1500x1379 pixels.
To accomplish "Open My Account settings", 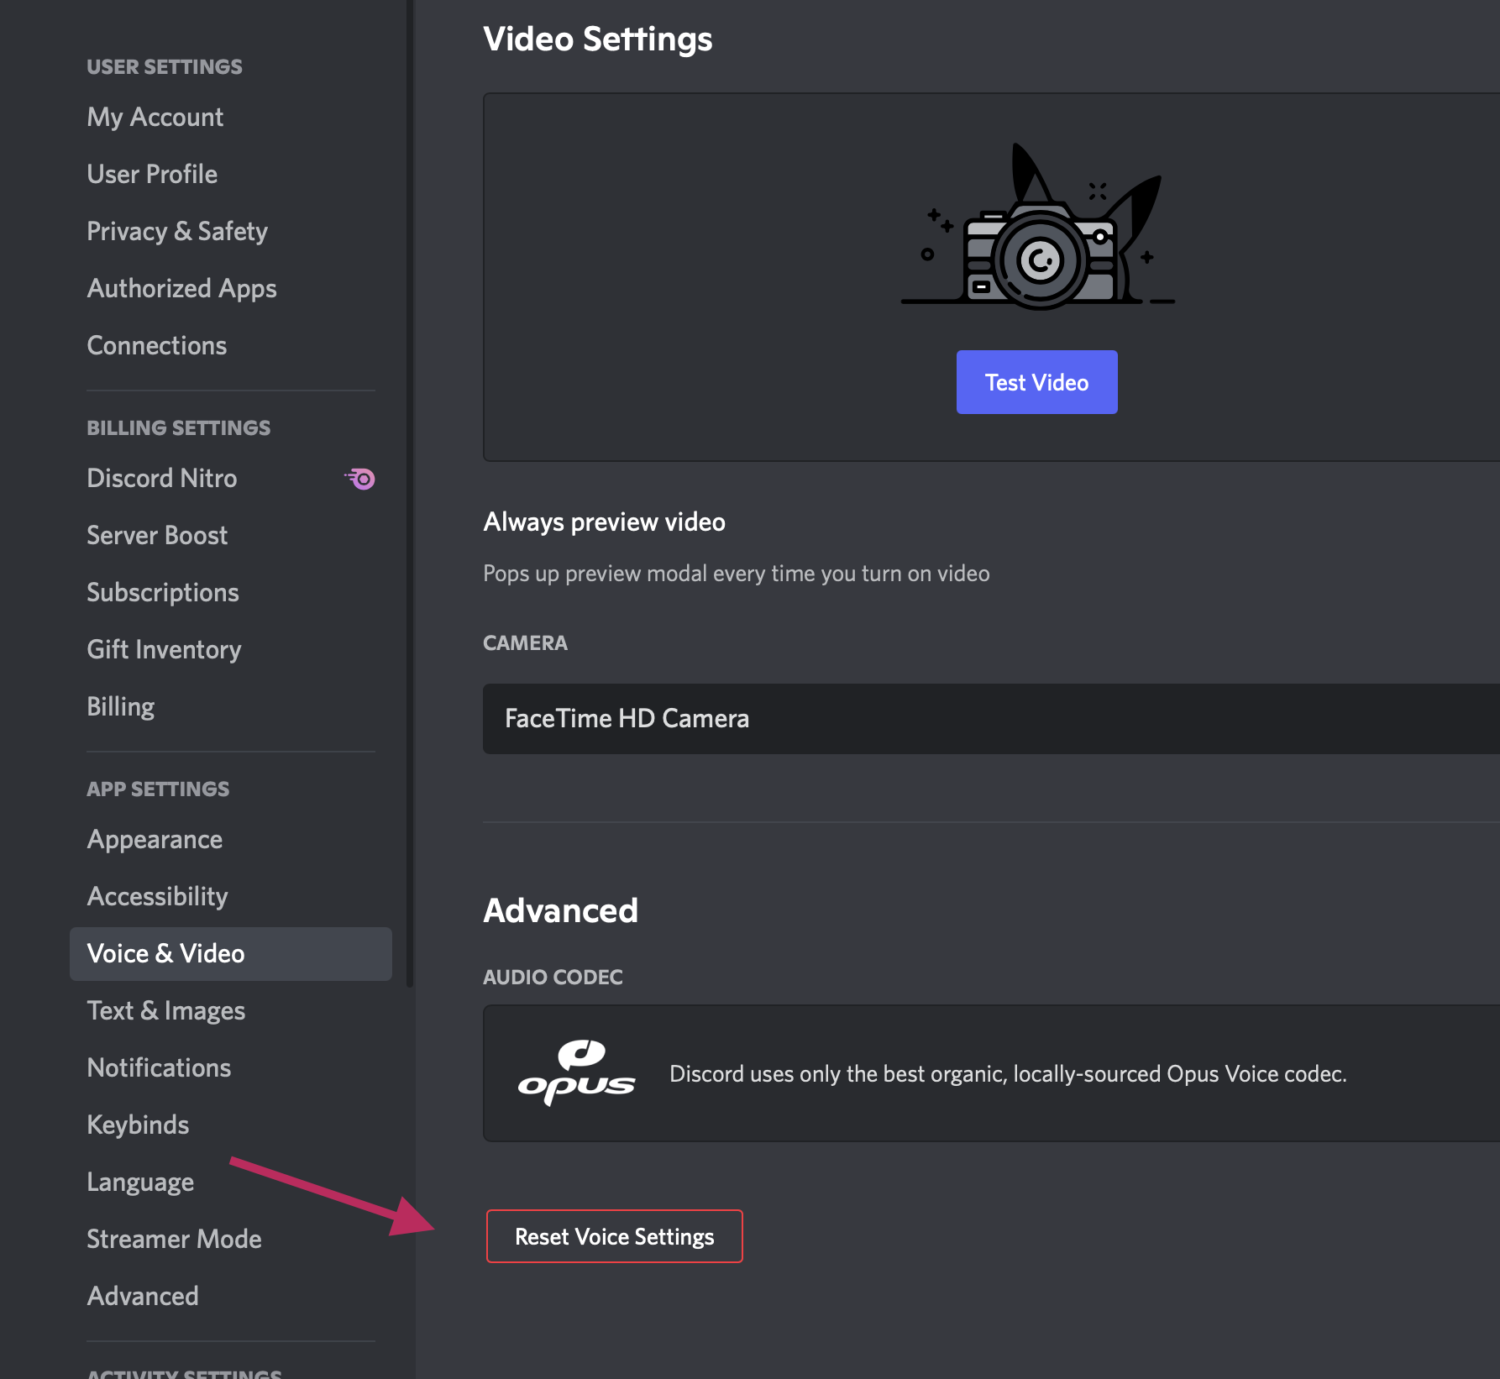I will [155, 117].
